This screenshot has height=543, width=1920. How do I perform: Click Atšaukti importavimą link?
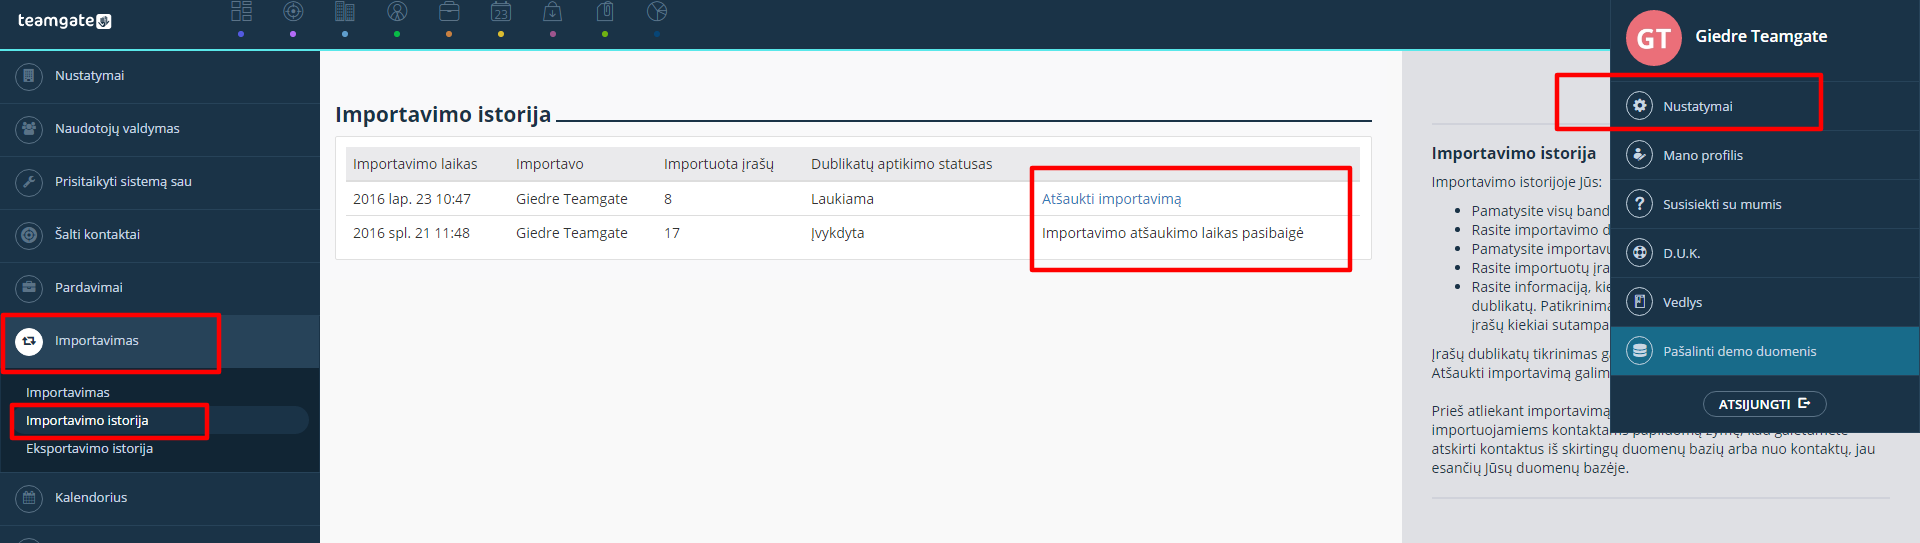pyautogui.click(x=1111, y=199)
